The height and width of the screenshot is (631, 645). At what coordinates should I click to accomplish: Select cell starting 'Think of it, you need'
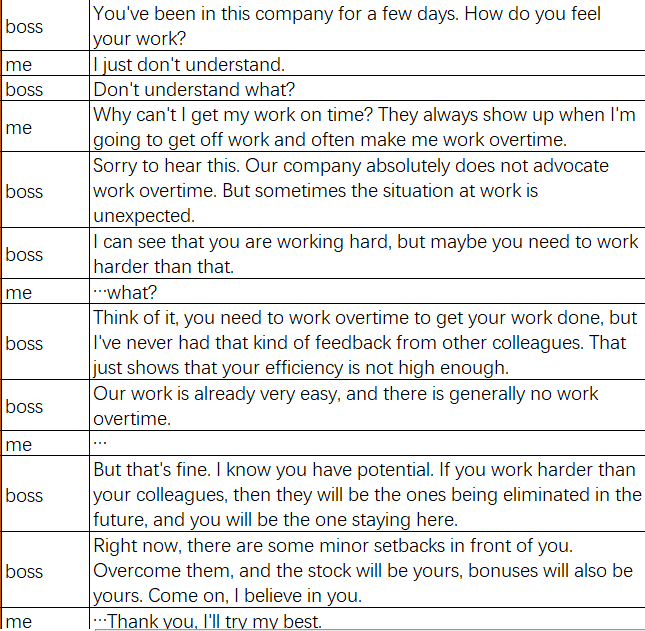pyautogui.click(x=367, y=342)
